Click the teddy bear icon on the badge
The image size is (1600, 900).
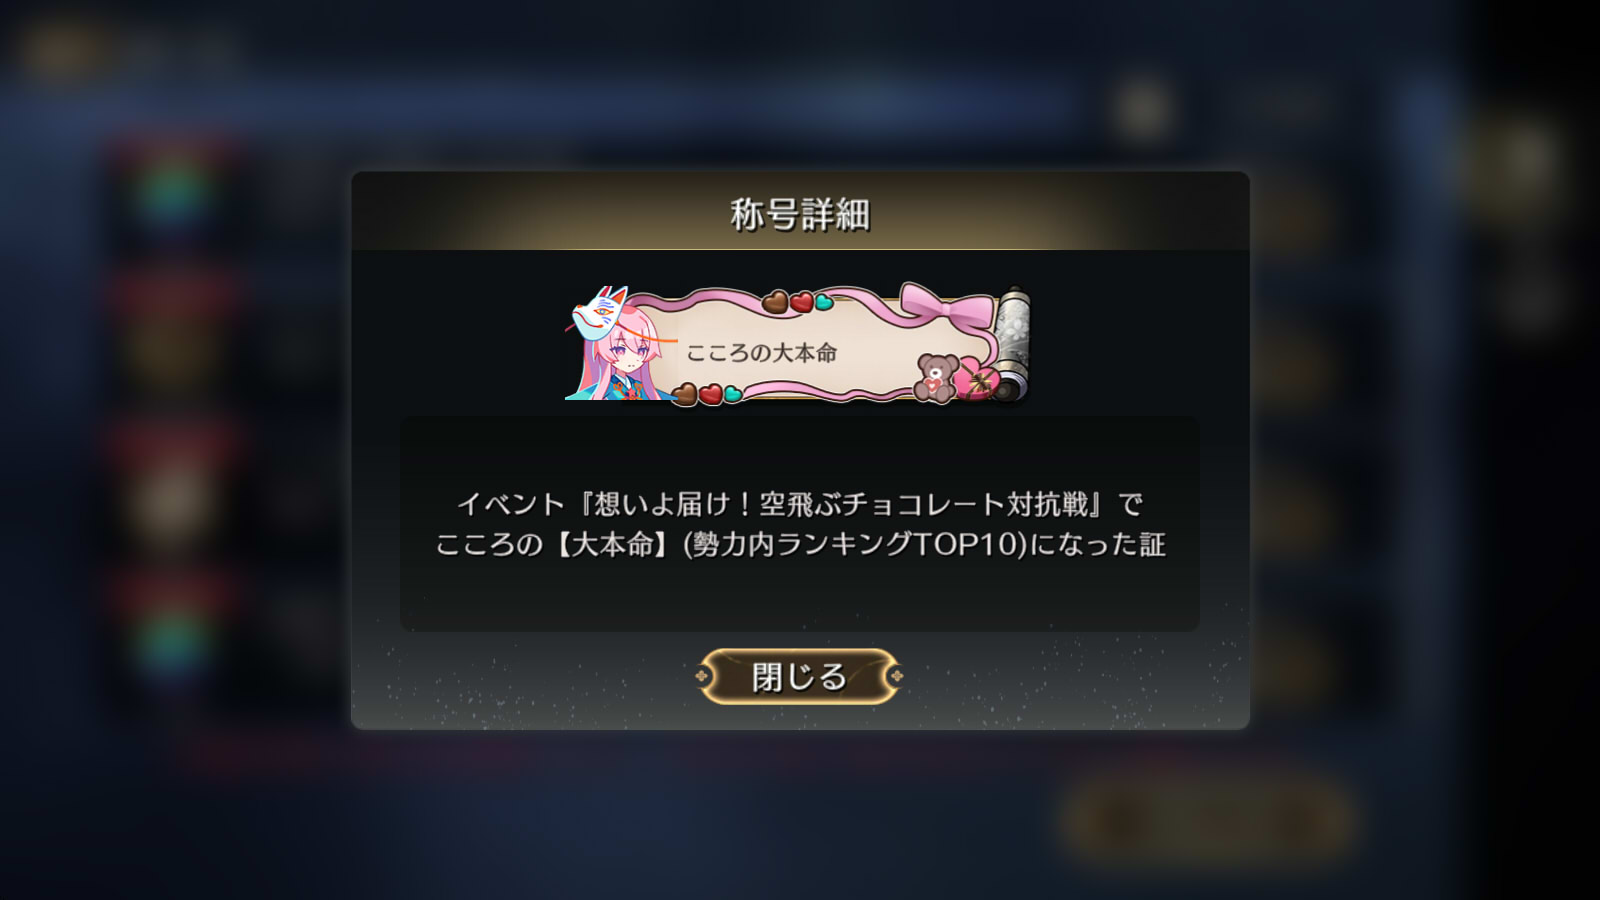tap(936, 379)
